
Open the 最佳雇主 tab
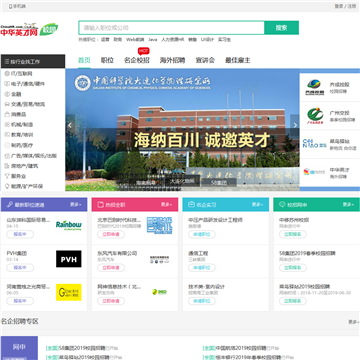click(238, 60)
